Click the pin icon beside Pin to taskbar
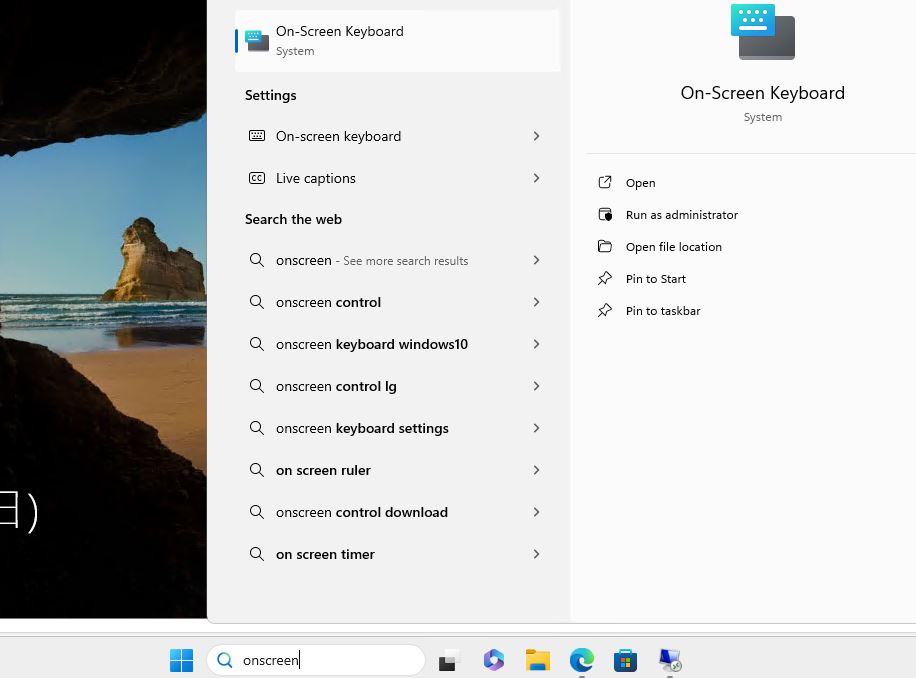This screenshot has width=916, height=678. (x=605, y=311)
